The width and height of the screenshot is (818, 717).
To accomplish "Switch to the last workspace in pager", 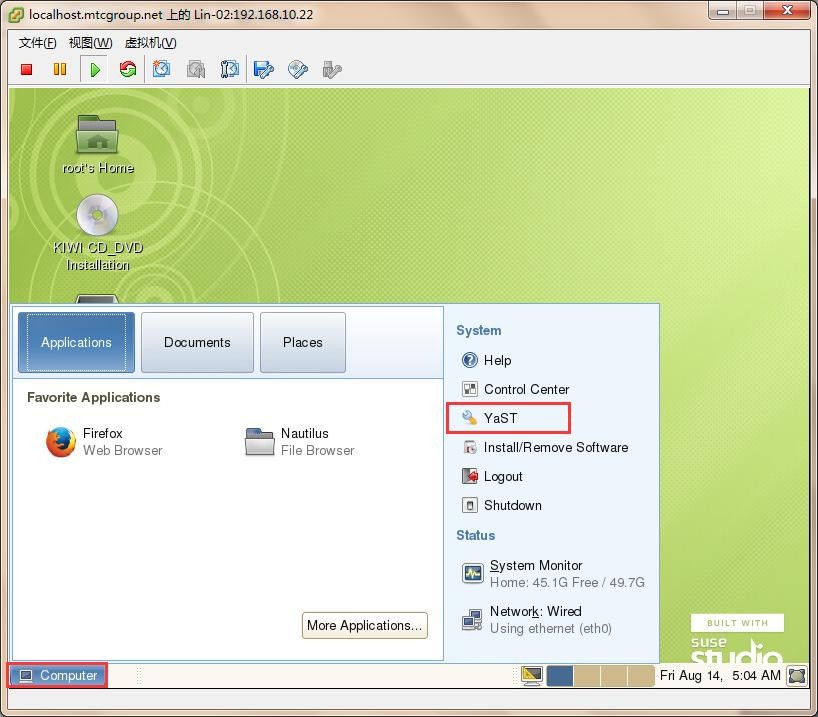I will coord(641,676).
